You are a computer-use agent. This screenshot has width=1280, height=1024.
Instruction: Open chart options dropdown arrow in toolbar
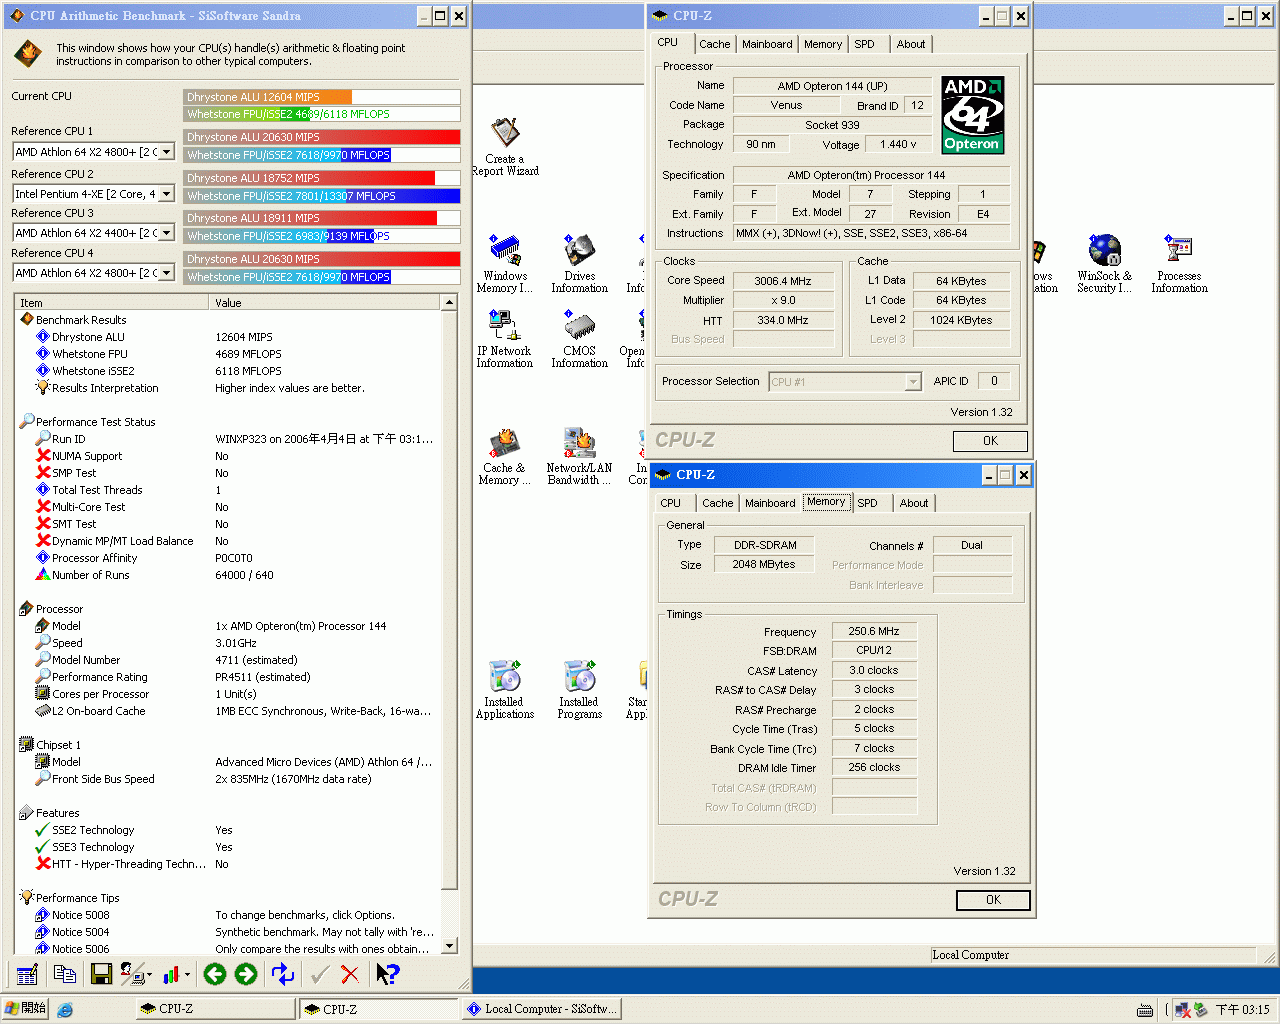188,975
